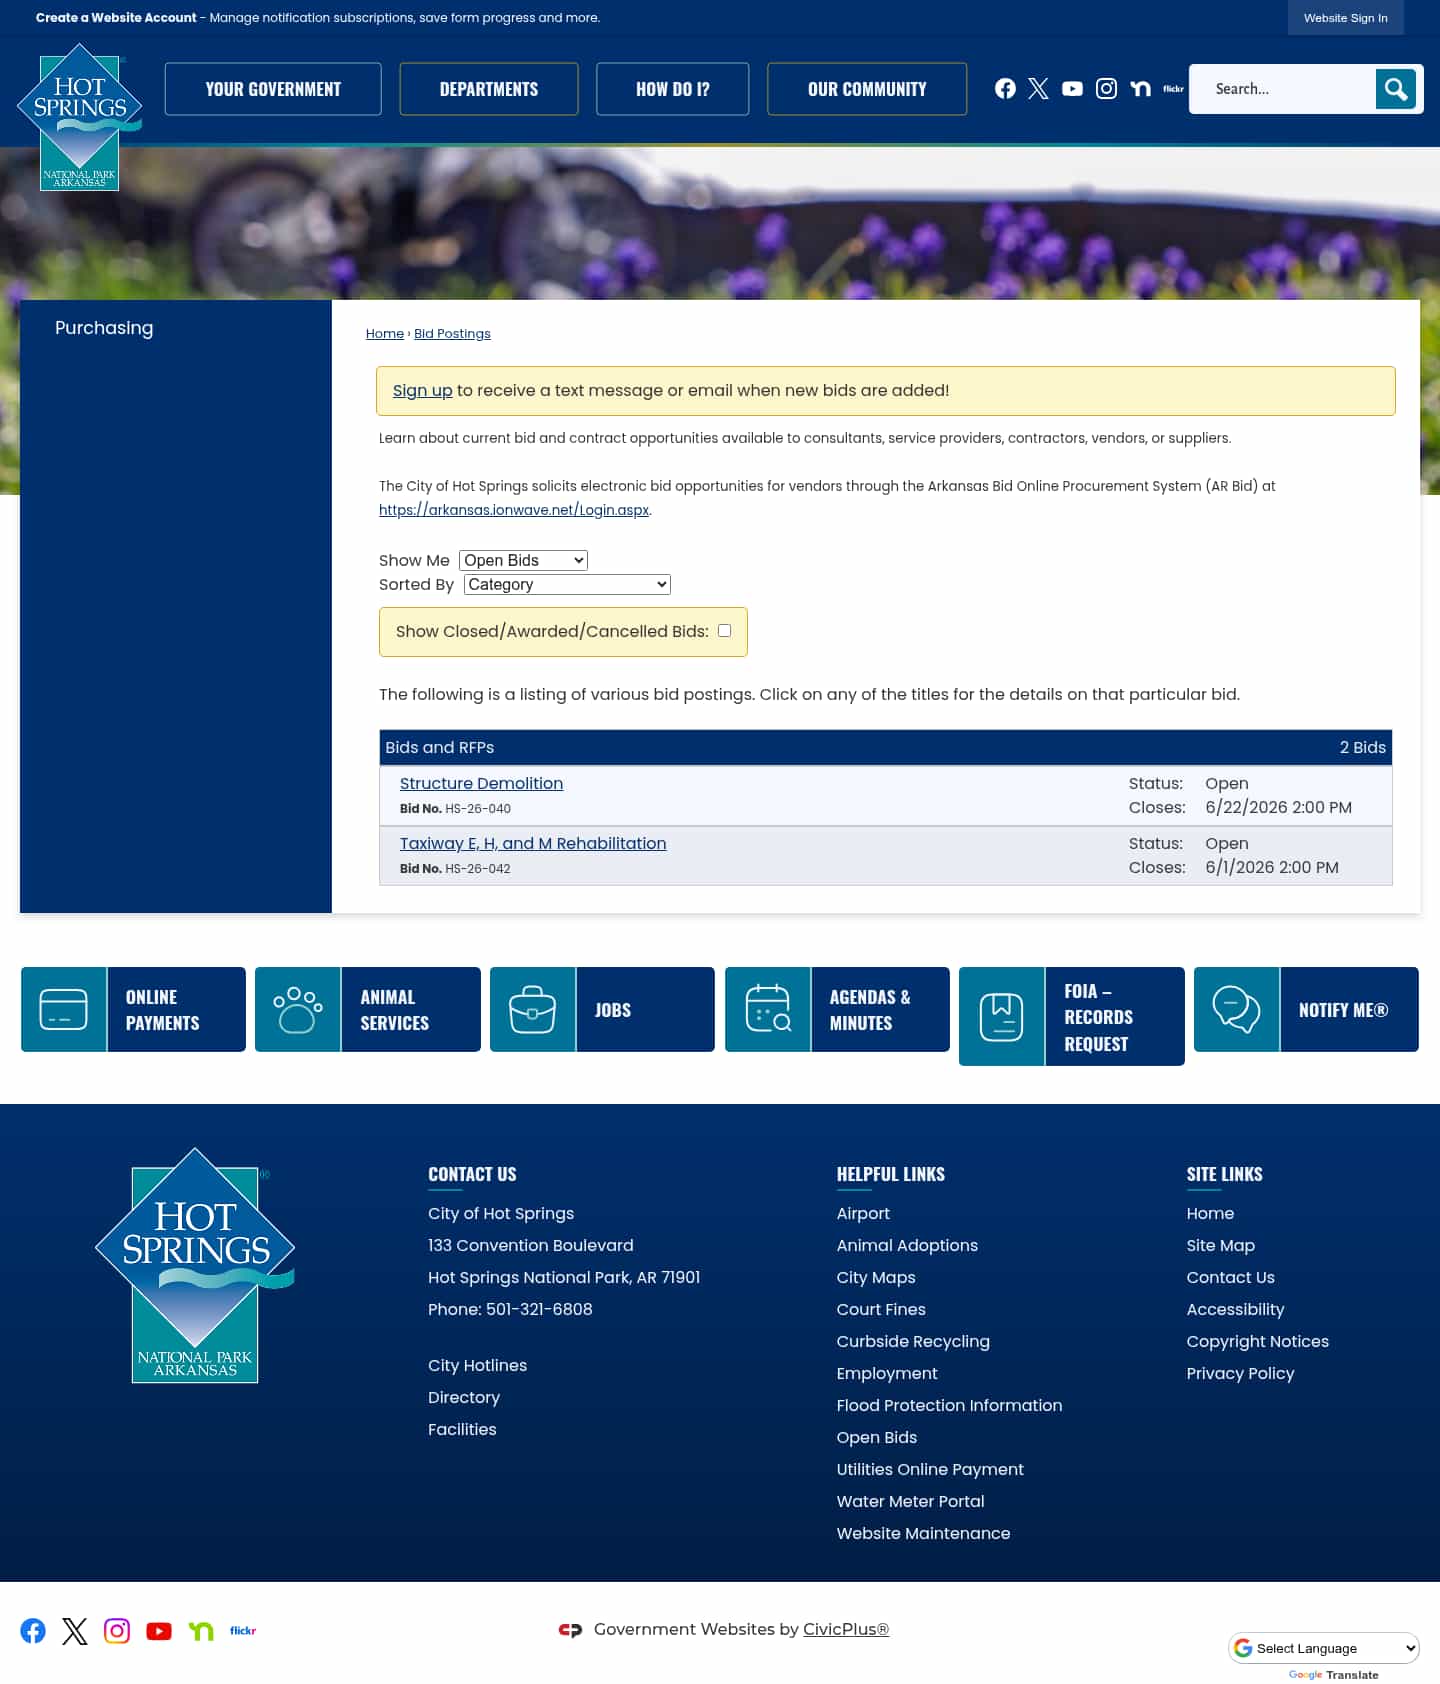Click the Online Payments card icon

[x=63, y=1009]
